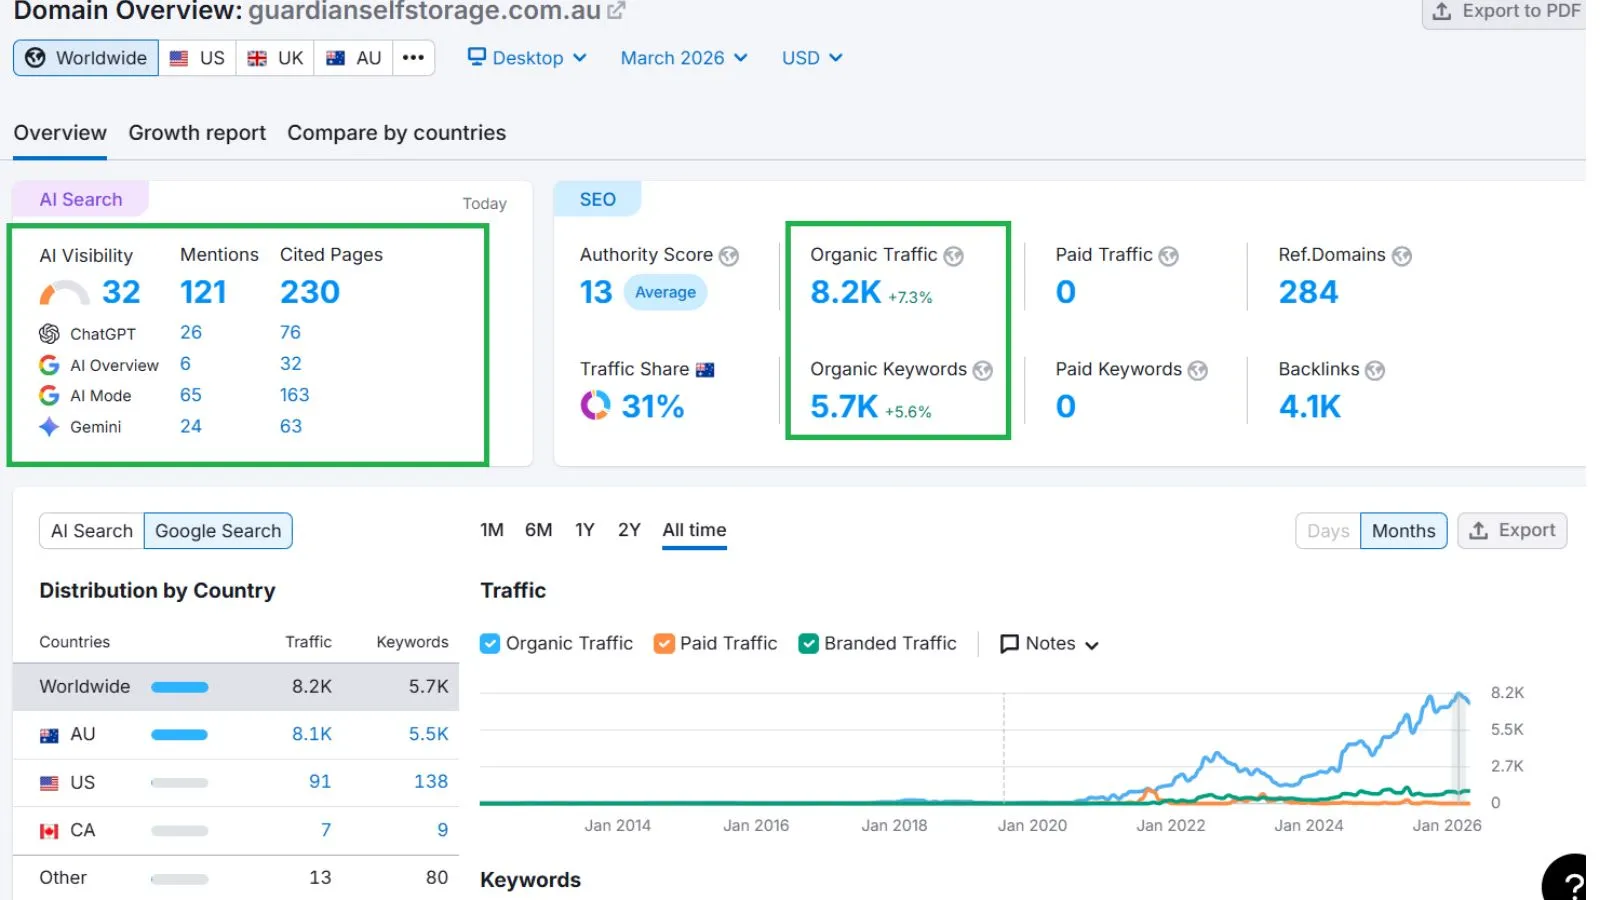Select the US database button

point(198,58)
